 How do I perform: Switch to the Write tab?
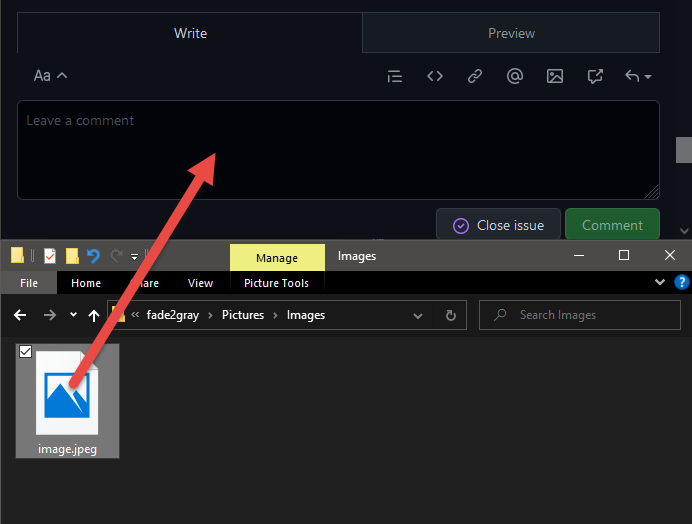pos(190,33)
